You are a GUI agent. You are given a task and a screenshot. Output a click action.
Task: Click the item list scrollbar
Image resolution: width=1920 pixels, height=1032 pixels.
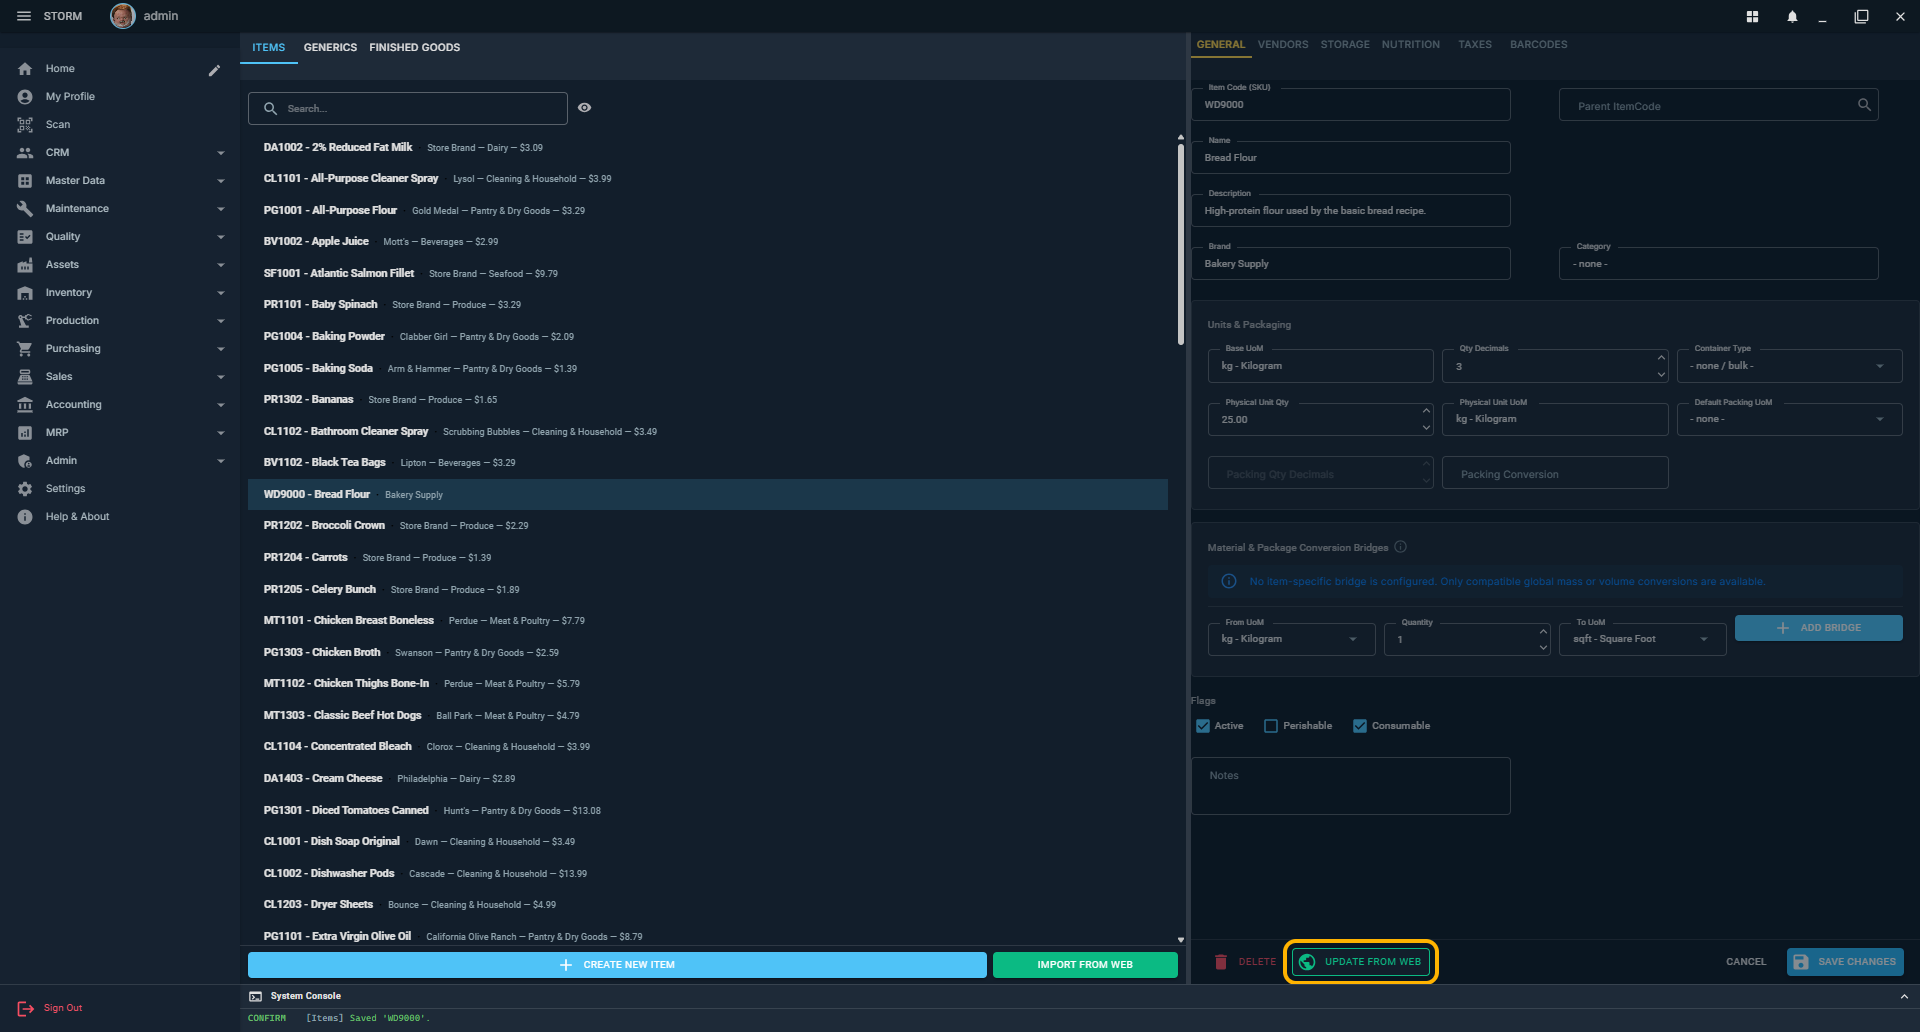tap(1181, 243)
